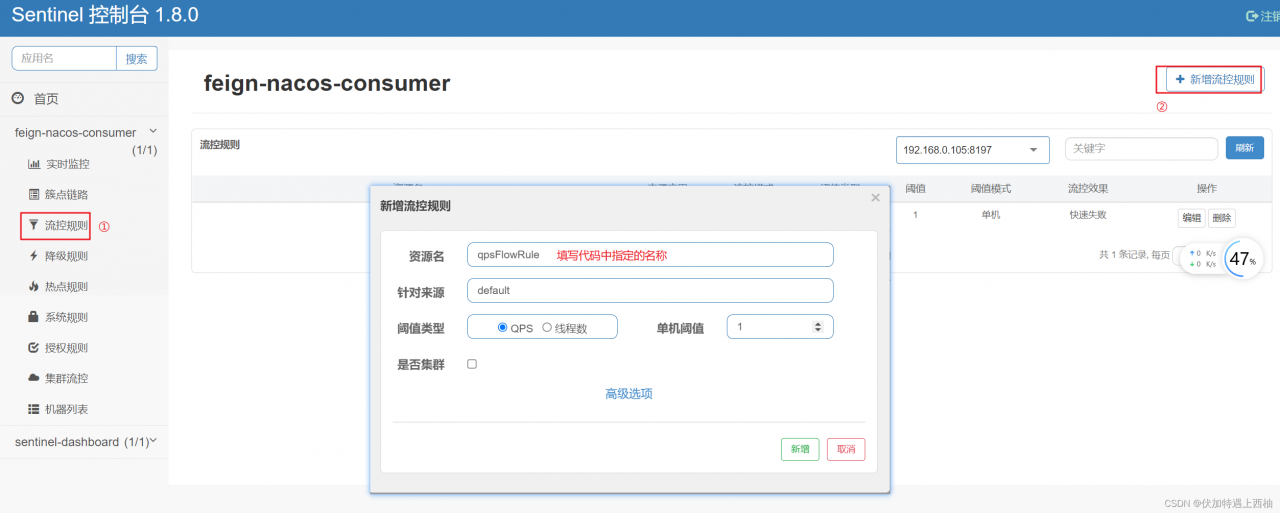Open 机器列表 menu item
The image size is (1280, 513).
pos(67,410)
